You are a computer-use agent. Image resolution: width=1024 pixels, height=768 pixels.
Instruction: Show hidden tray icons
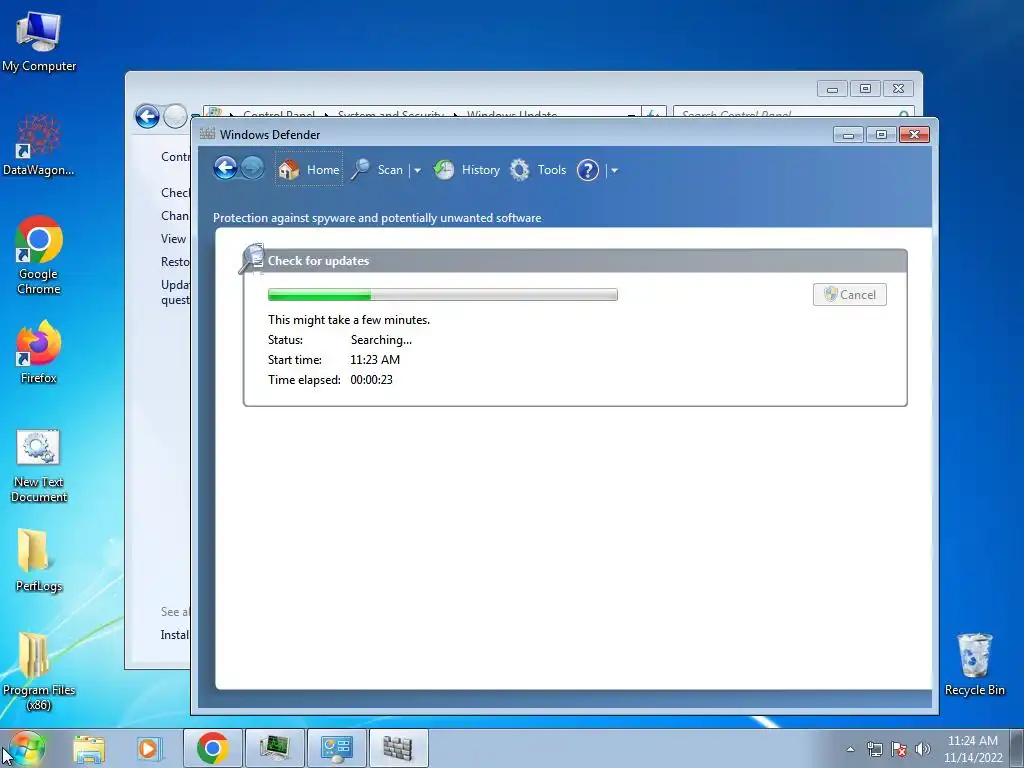coord(850,749)
